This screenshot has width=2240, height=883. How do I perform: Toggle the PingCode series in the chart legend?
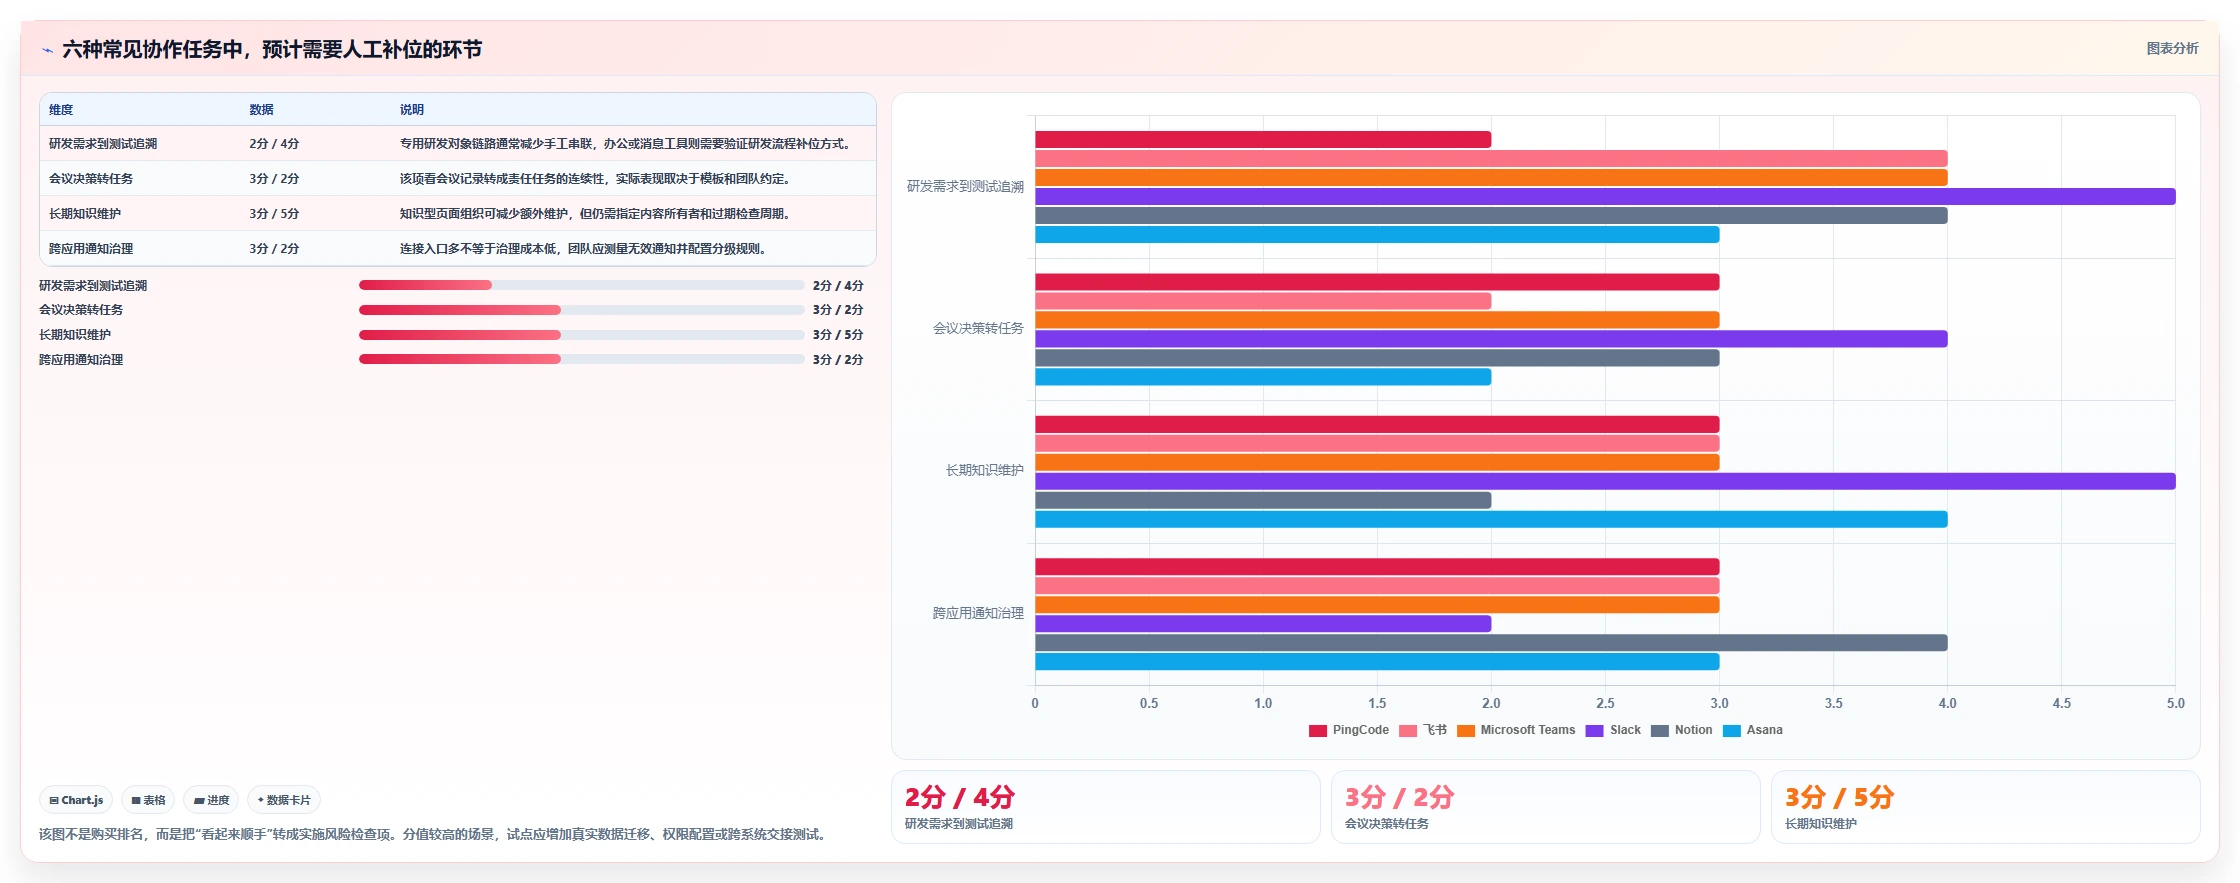(1349, 730)
